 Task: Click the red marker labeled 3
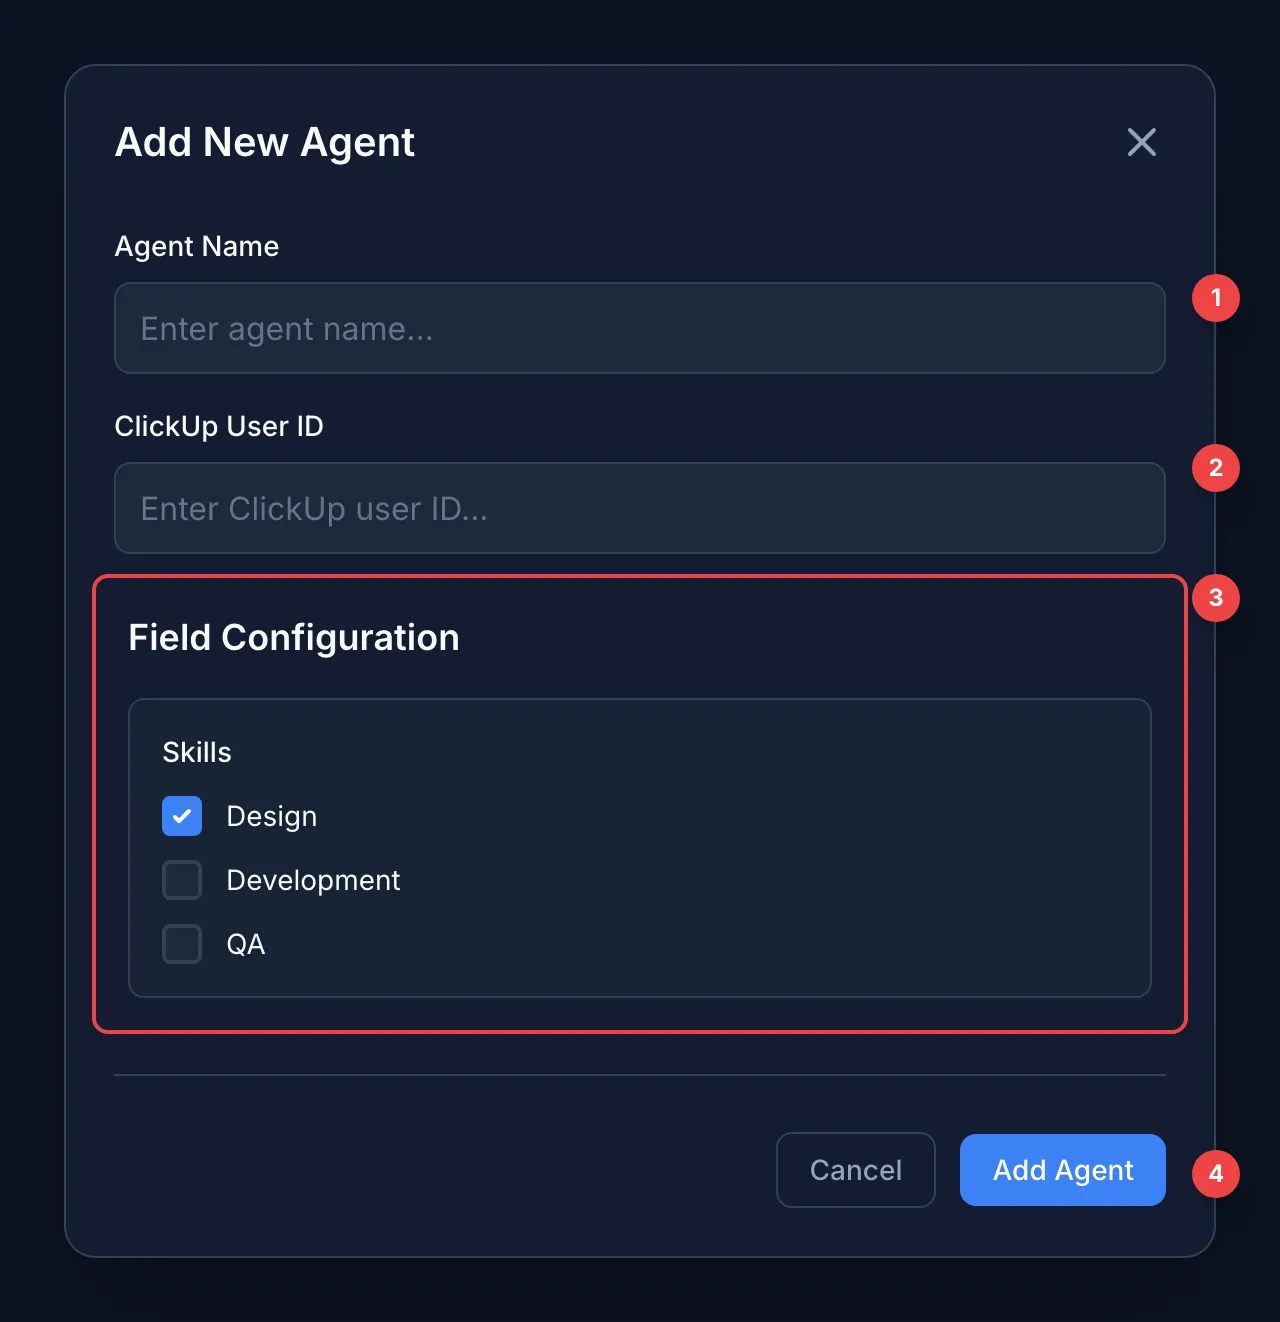coord(1215,597)
